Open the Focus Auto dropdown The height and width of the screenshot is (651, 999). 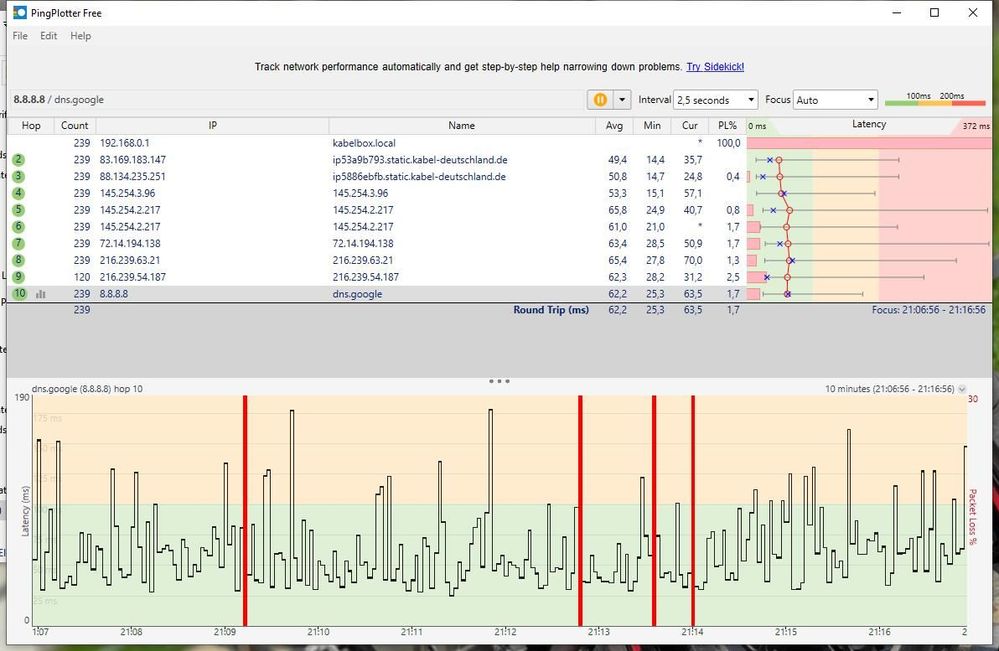pyautogui.click(x=835, y=100)
